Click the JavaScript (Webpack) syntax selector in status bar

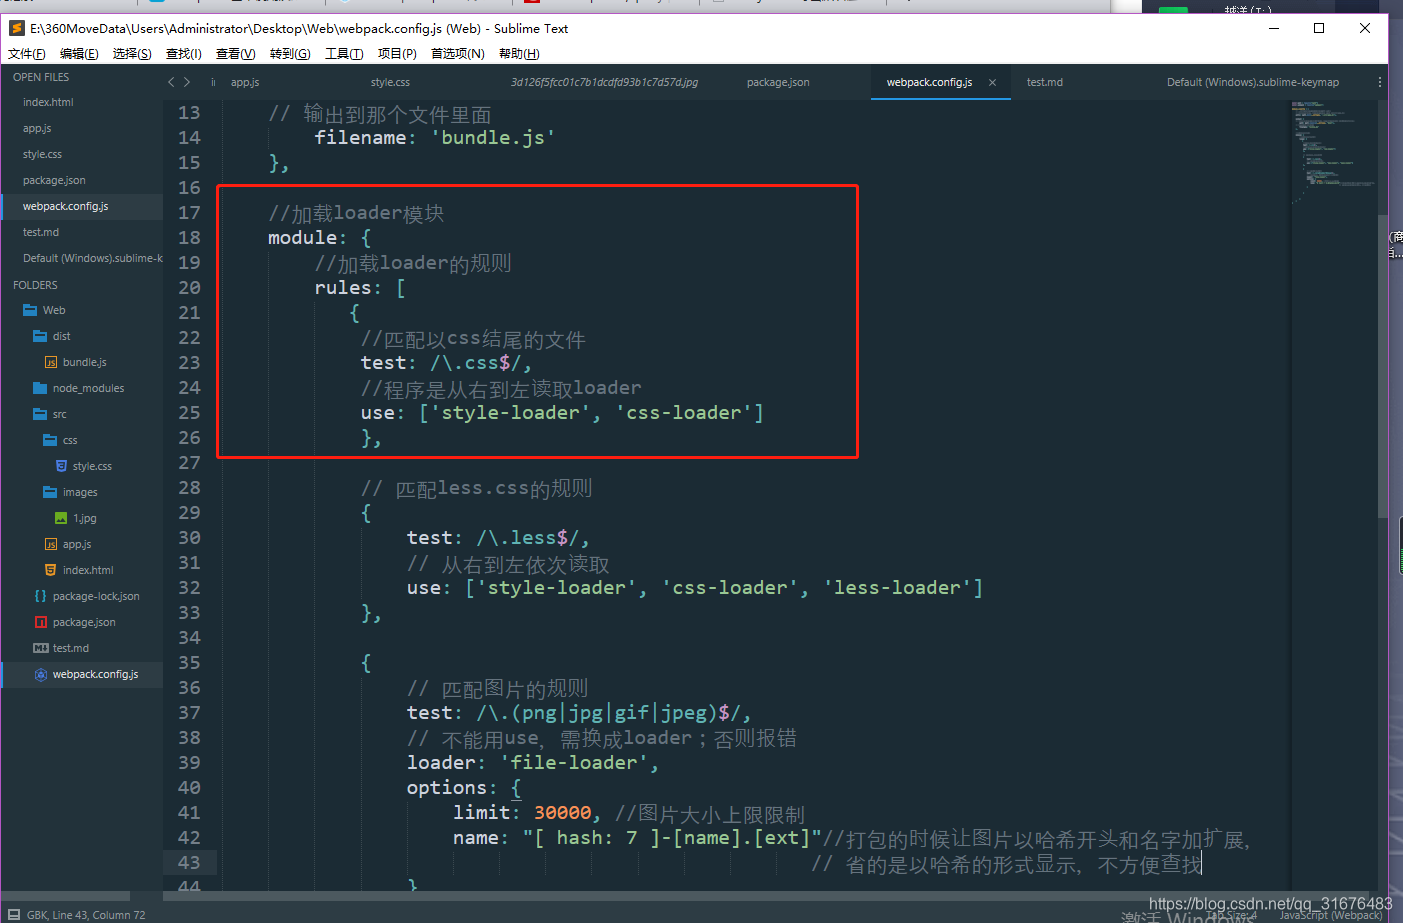(x=1329, y=915)
